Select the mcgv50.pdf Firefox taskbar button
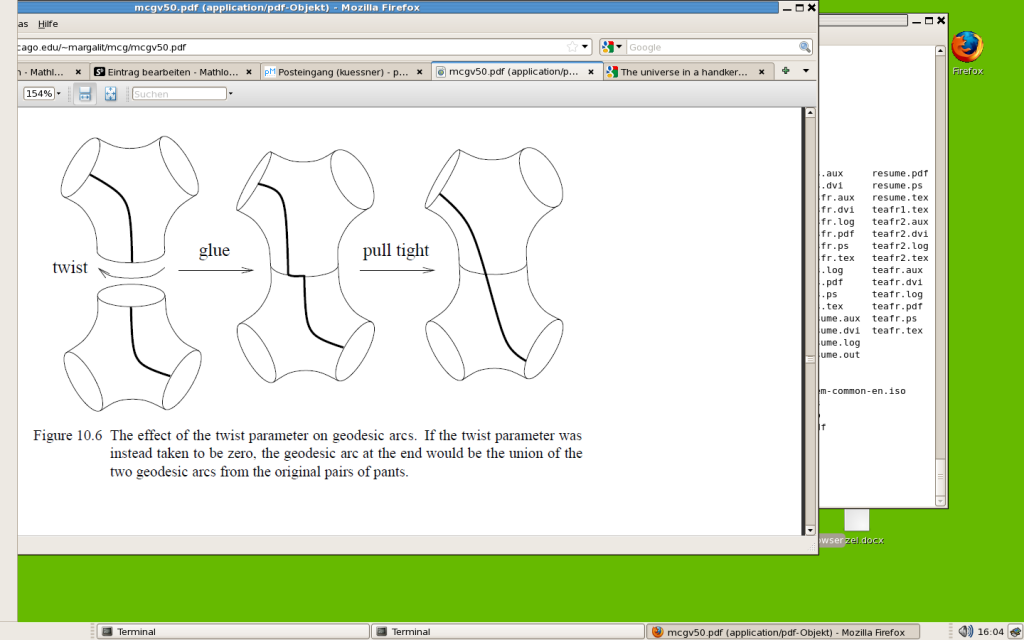 pos(782,631)
